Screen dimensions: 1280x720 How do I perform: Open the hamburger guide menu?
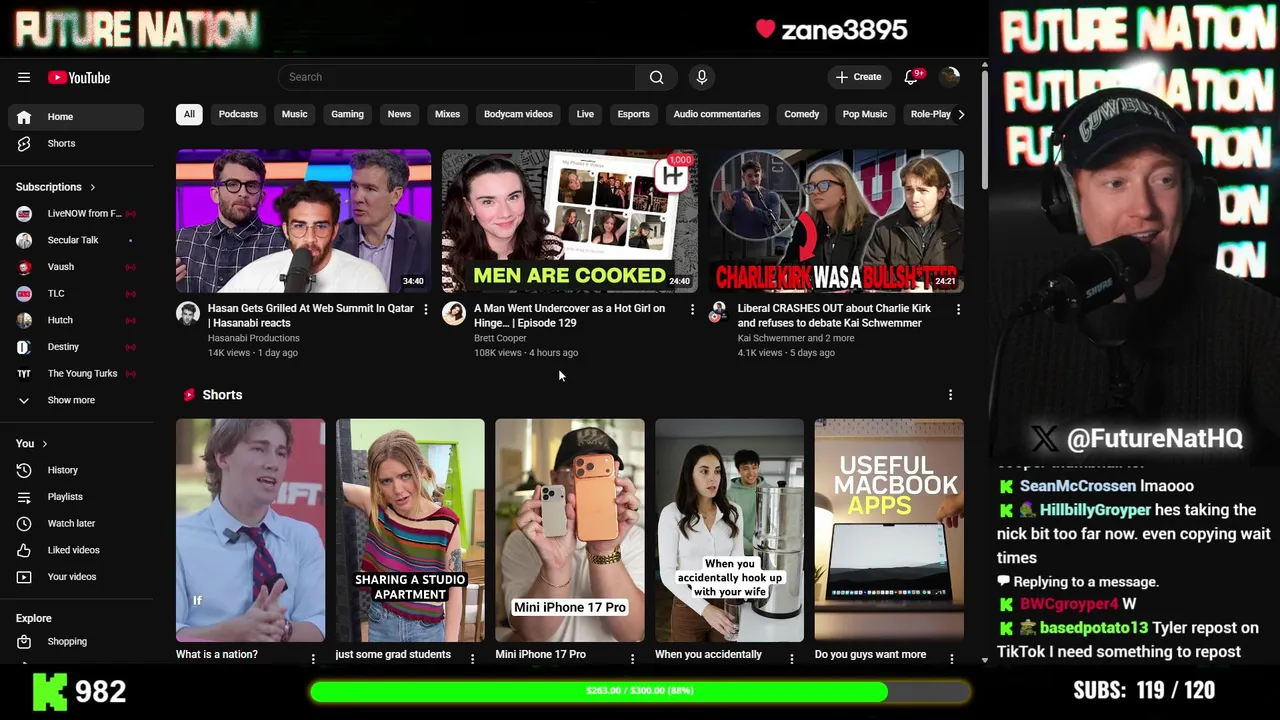click(x=24, y=77)
